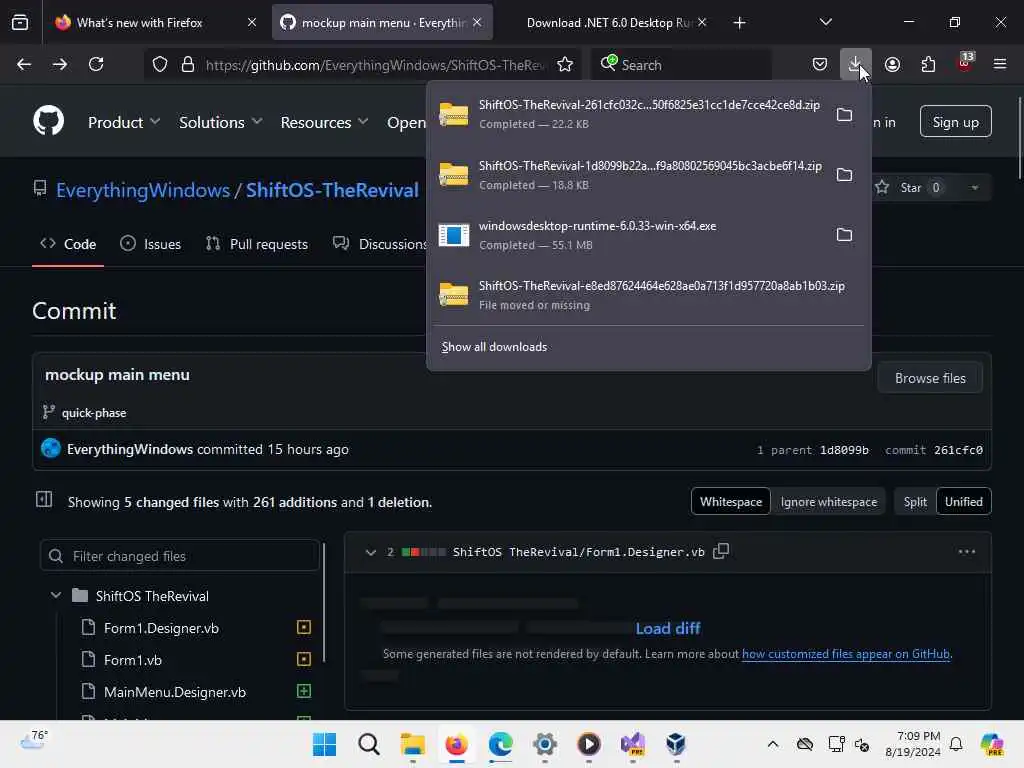
Task: Open the Pull requests tab
Action: point(257,244)
